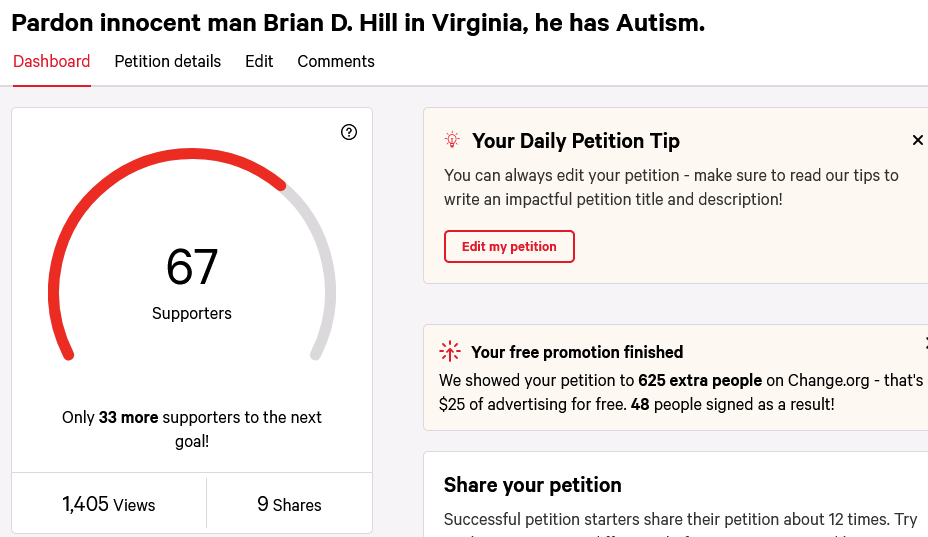Close the free promotion finished notice
928x537 pixels.
tap(926, 343)
